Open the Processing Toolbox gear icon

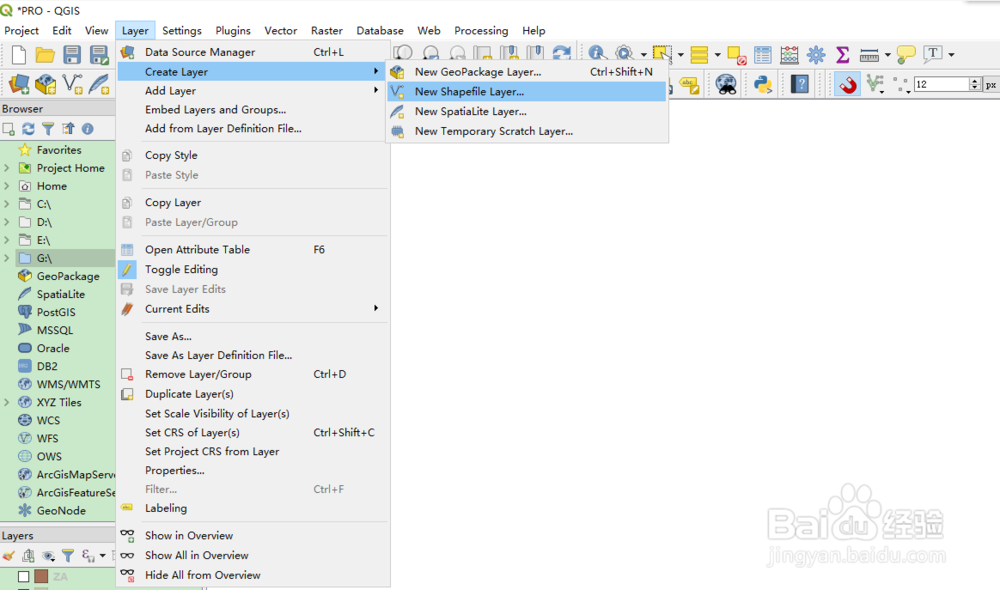[x=816, y=55]
